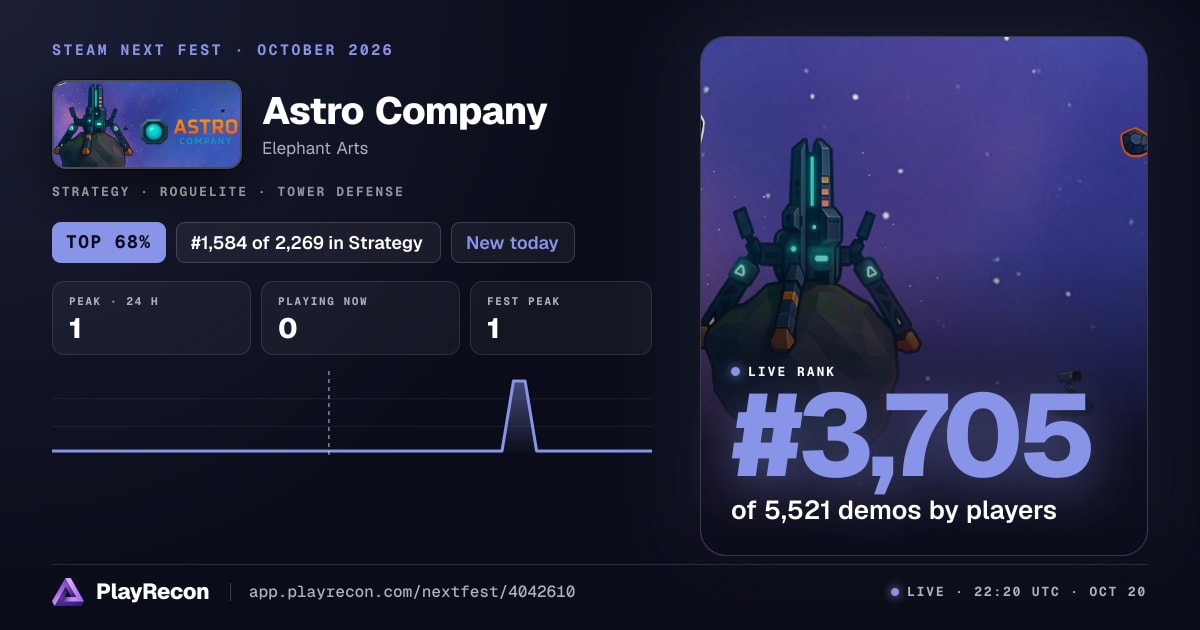Click the New today badge
This screenshot has width=1200, height=630.
pos(513,242)
